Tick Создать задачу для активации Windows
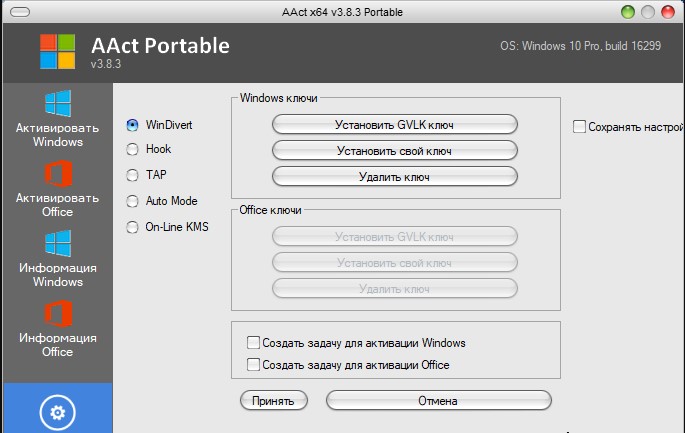 [254, 343]
